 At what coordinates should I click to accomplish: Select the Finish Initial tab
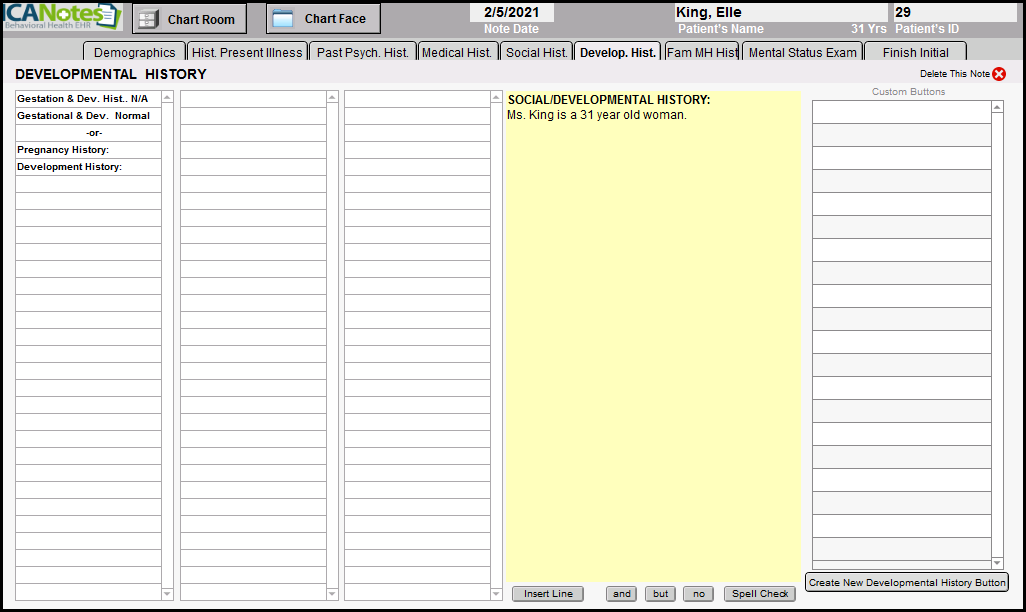point(915,53)
